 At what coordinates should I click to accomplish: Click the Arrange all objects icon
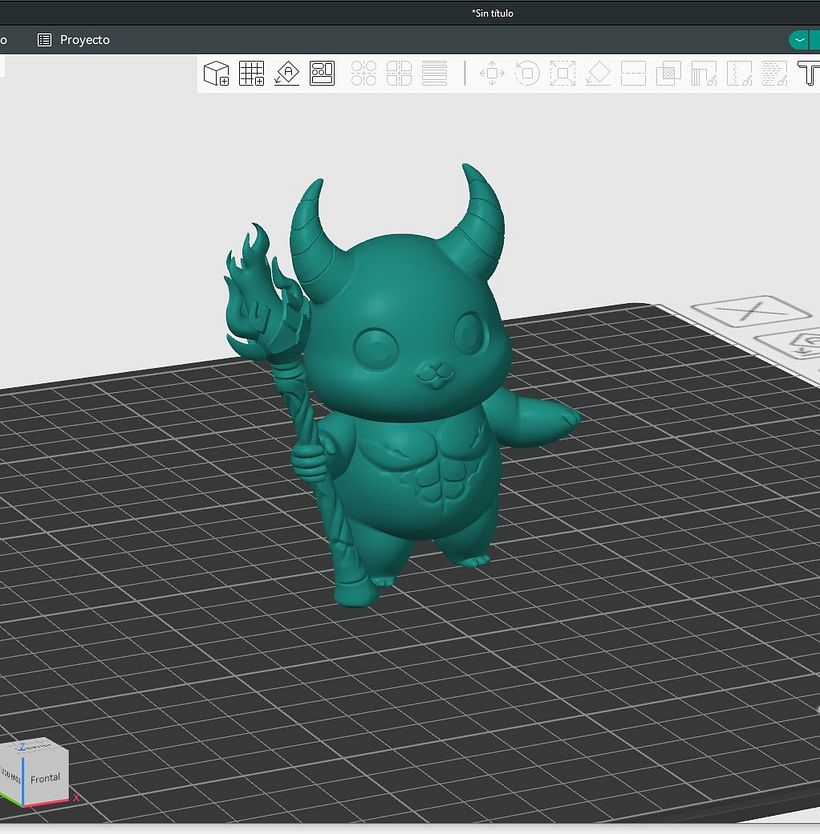click(322, 73)
